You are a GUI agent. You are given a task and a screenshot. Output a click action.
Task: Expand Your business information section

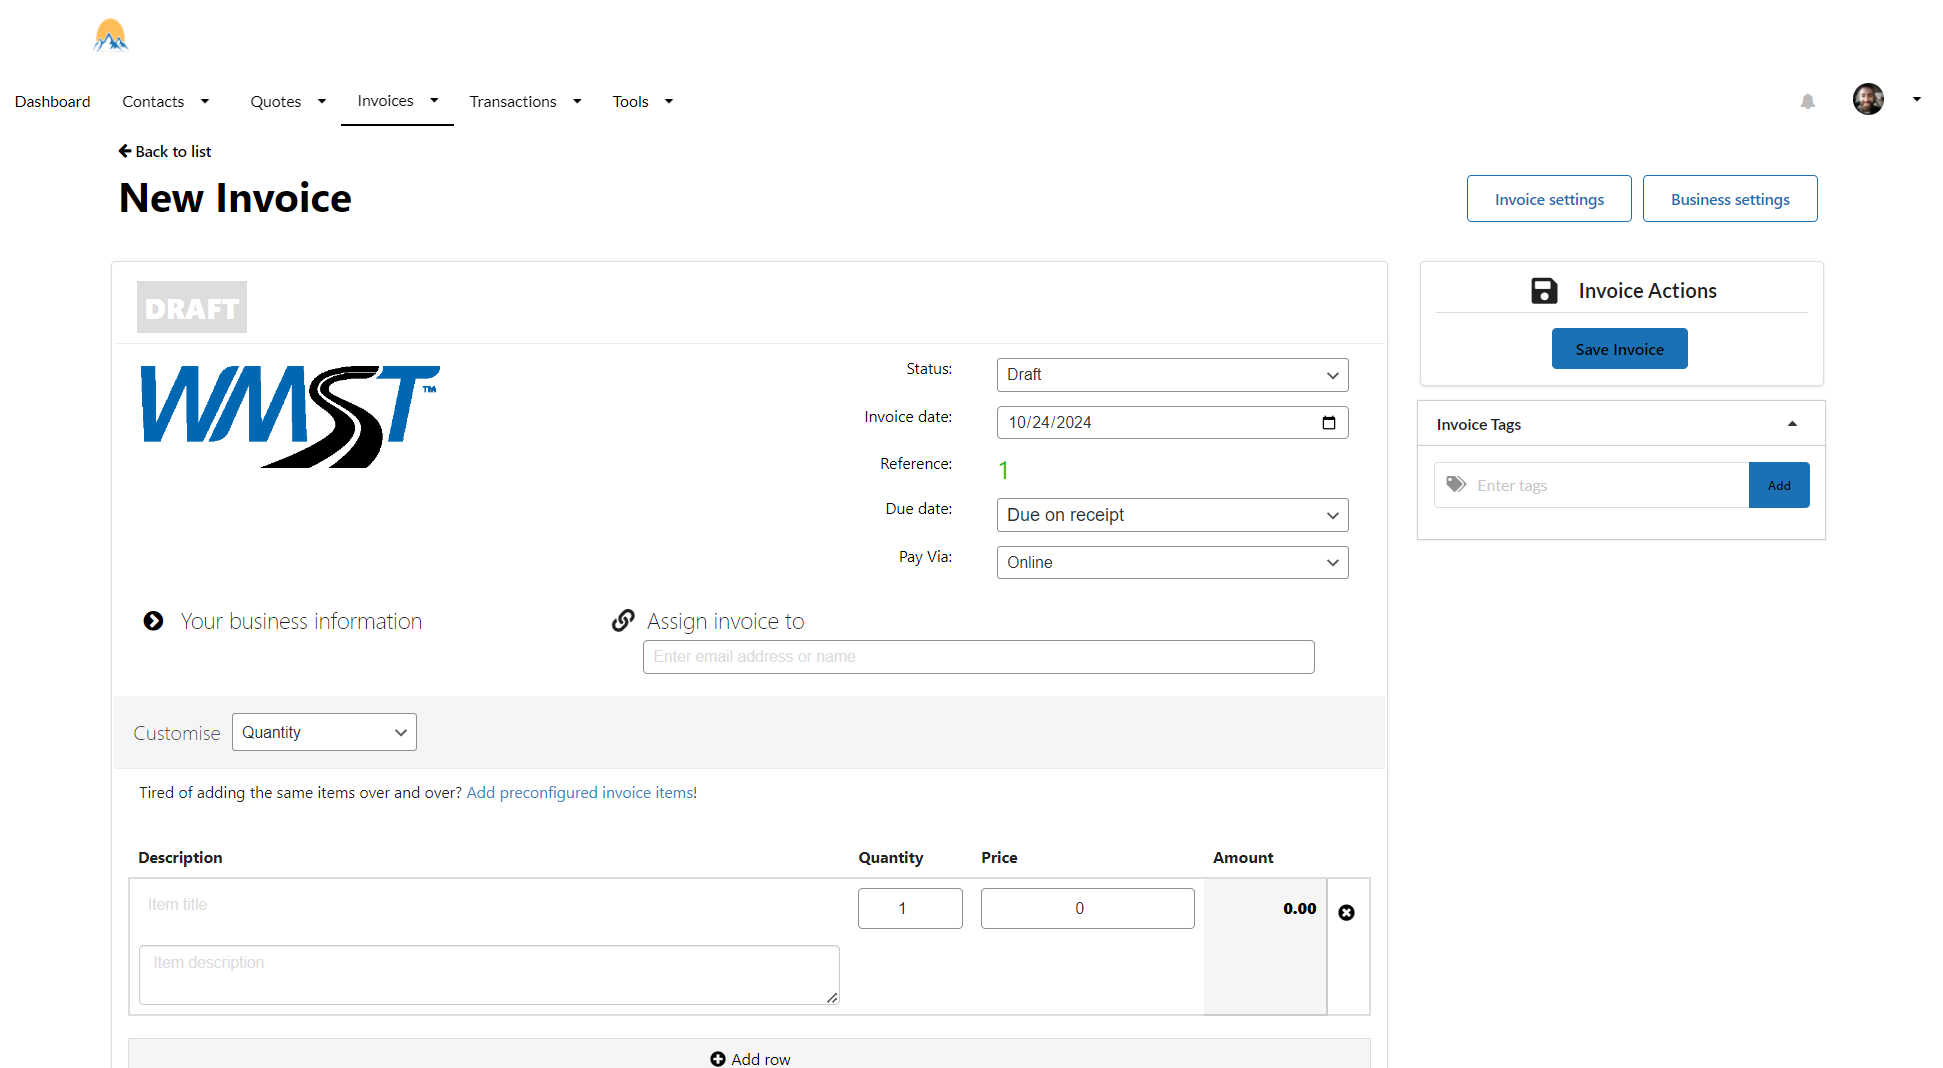pos(153,621)
